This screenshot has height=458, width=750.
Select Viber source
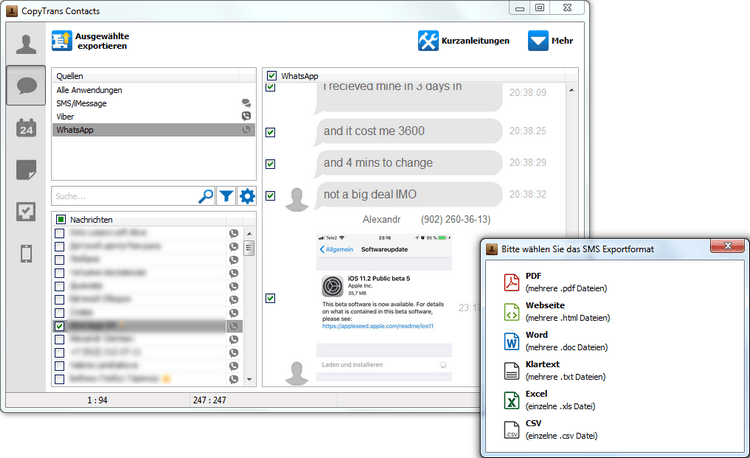point(65,117)
